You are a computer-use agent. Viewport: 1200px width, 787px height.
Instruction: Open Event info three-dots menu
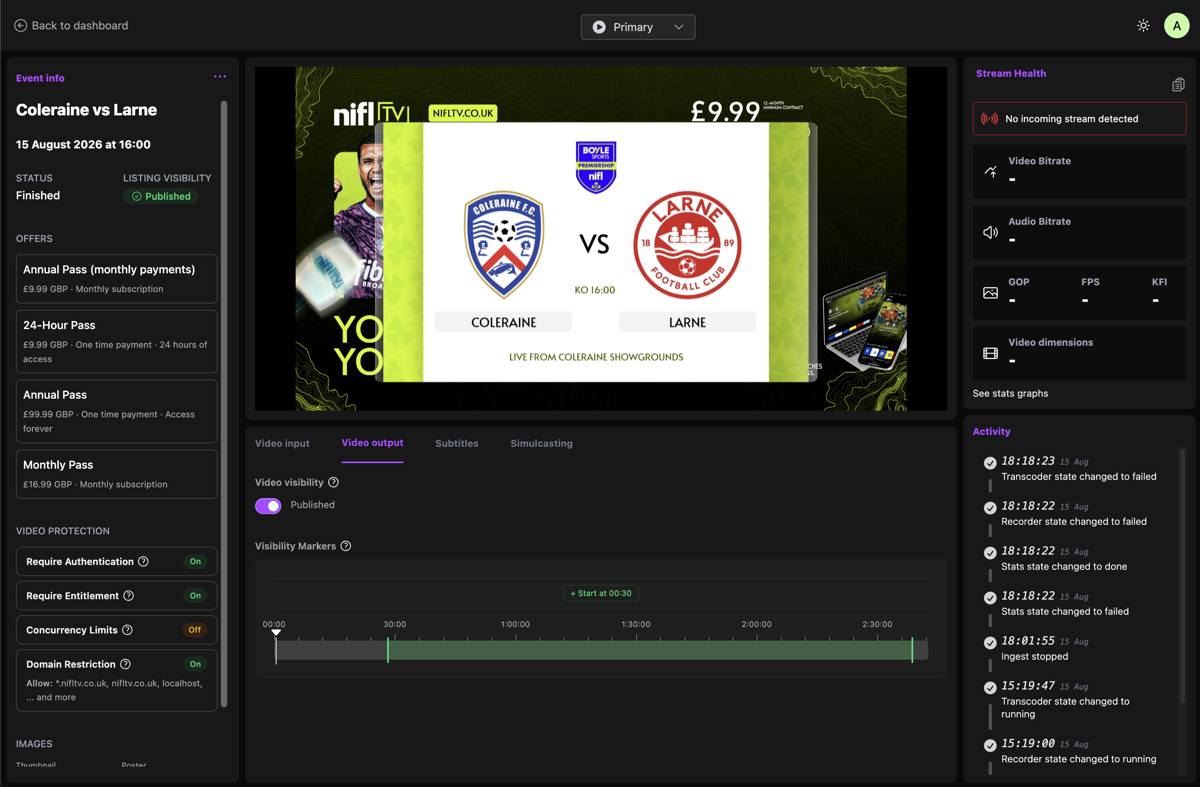point(220,77)
